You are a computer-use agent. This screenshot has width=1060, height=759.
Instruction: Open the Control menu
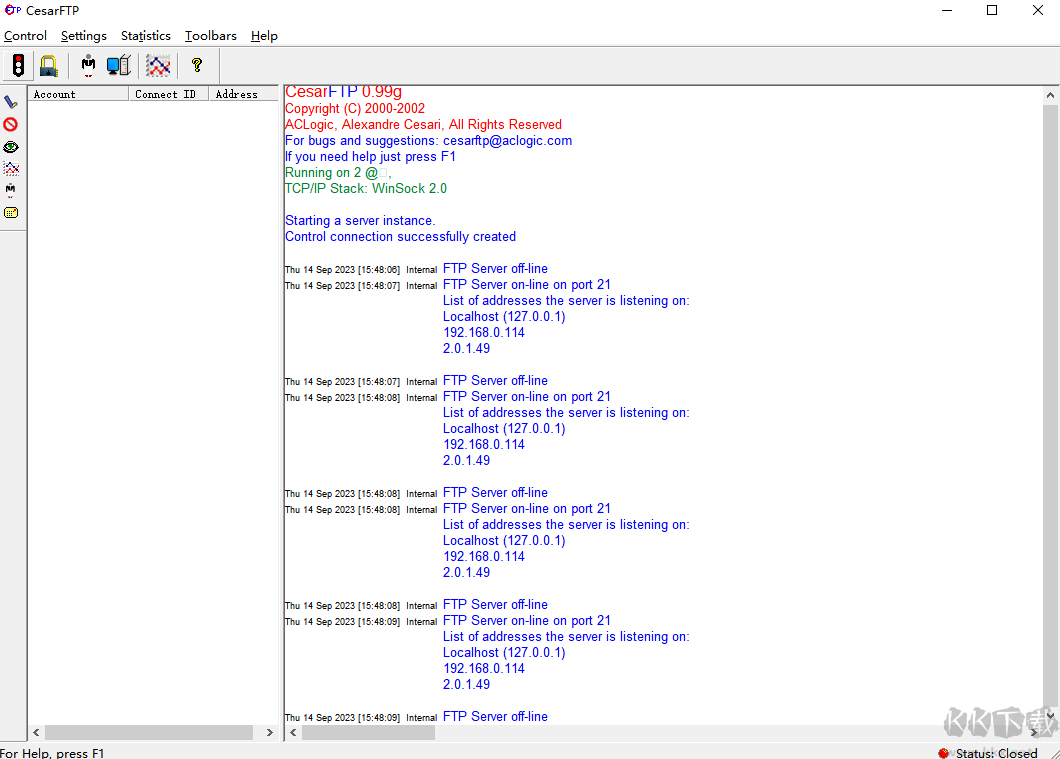(x=25, y=36)
